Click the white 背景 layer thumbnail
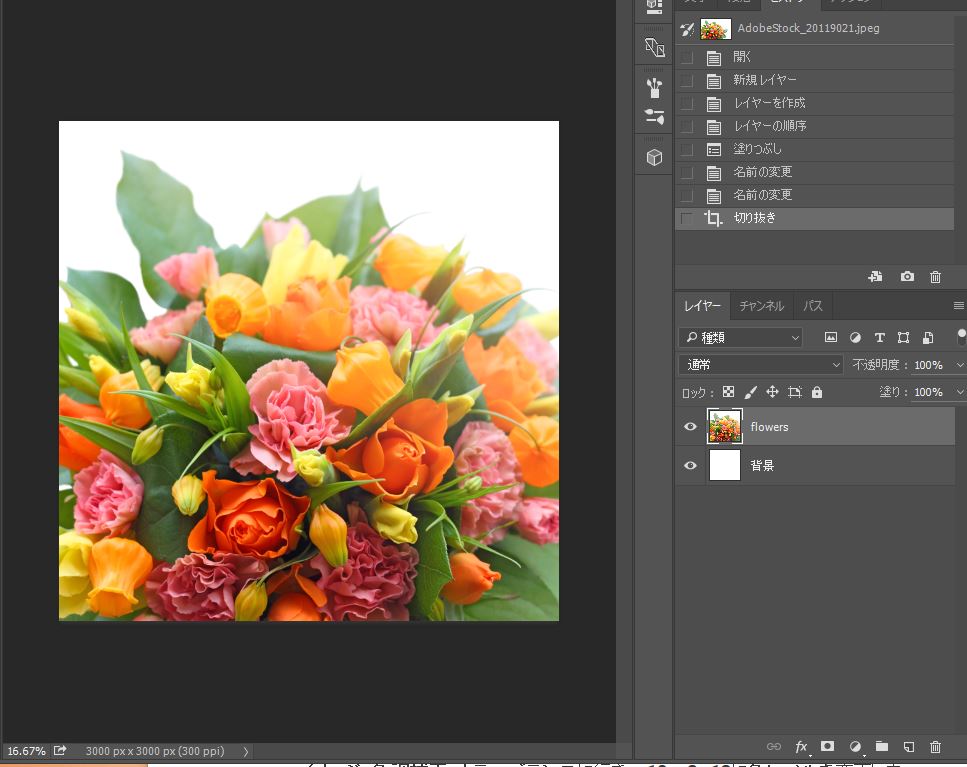 point(725,465)
